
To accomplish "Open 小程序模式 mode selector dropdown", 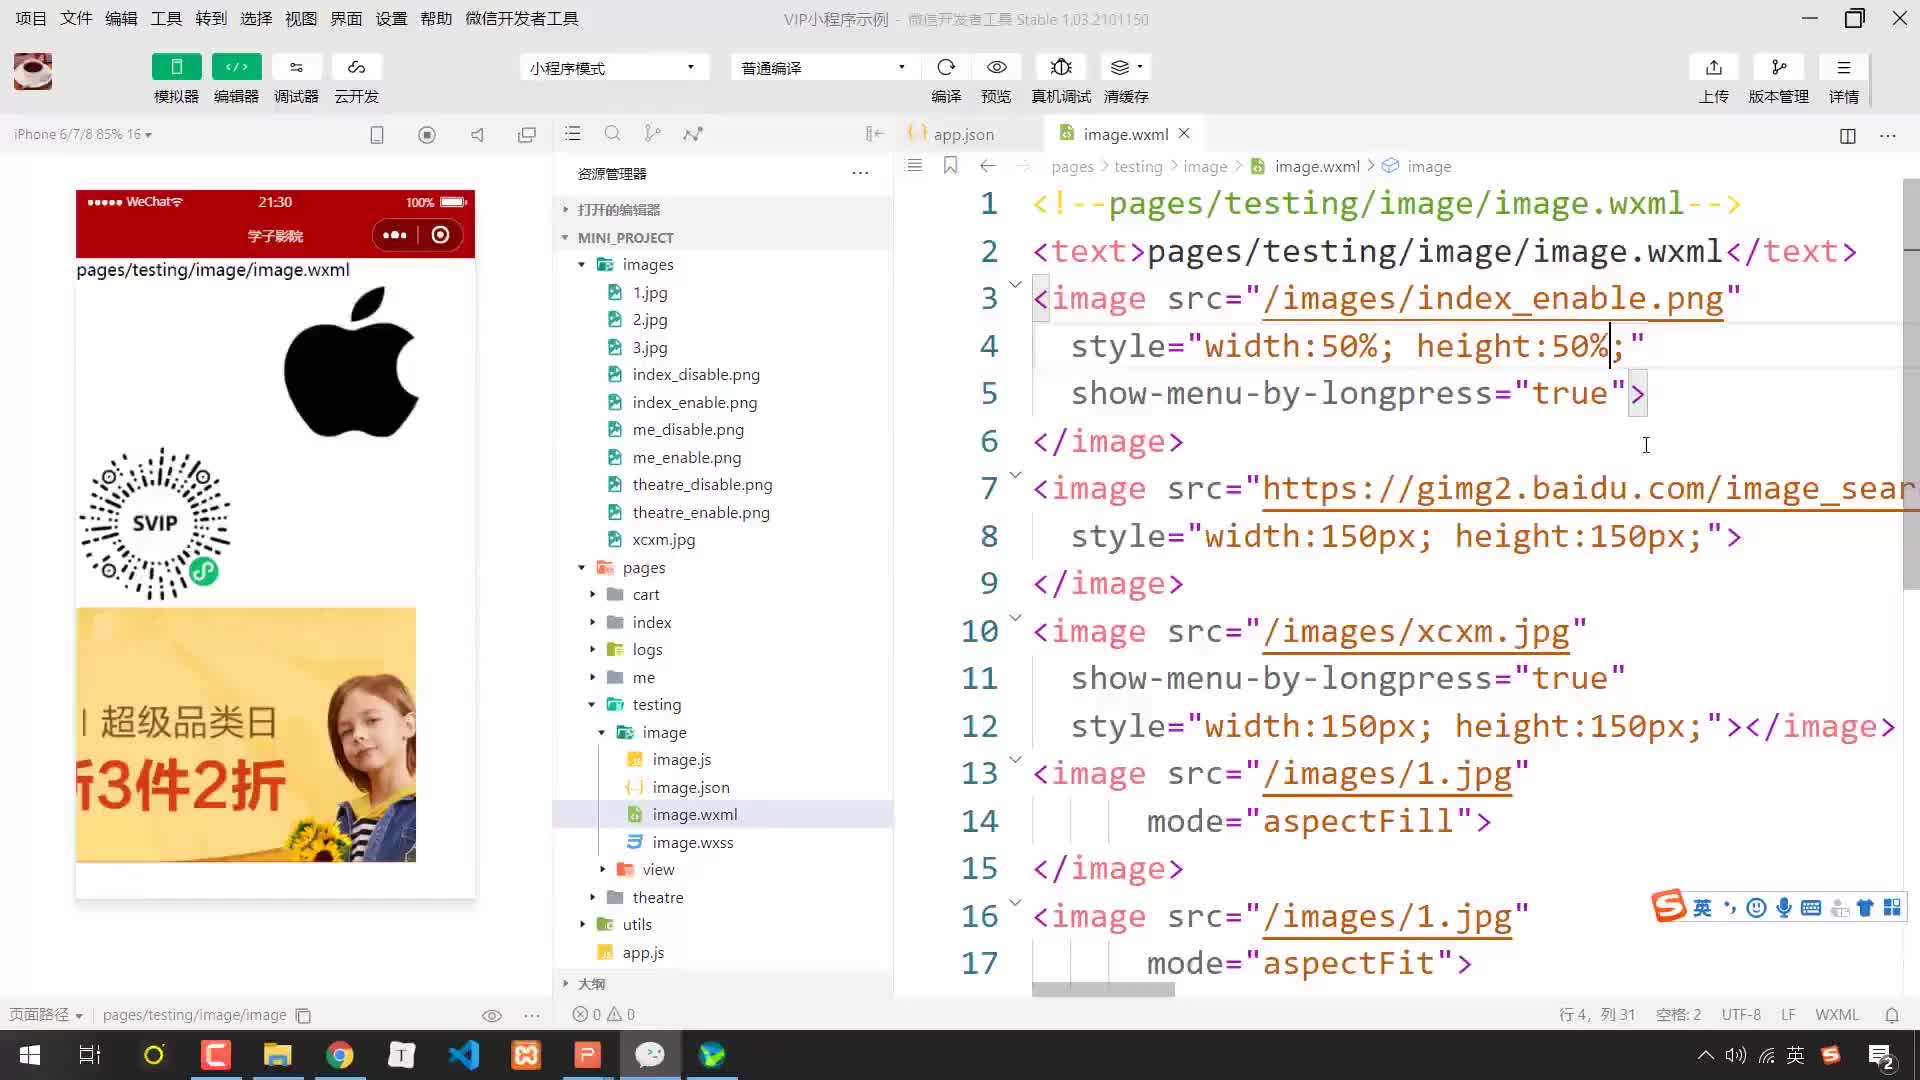I will pos(615,67).
